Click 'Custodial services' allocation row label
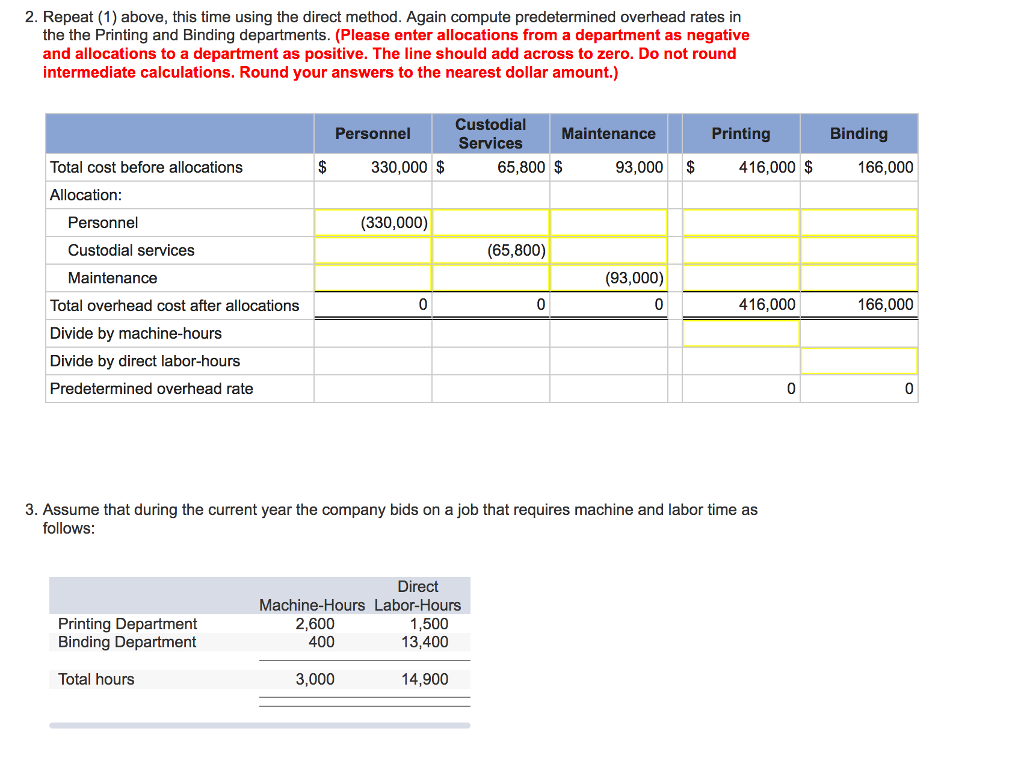The image size is (1024, 758). [131, 250]
